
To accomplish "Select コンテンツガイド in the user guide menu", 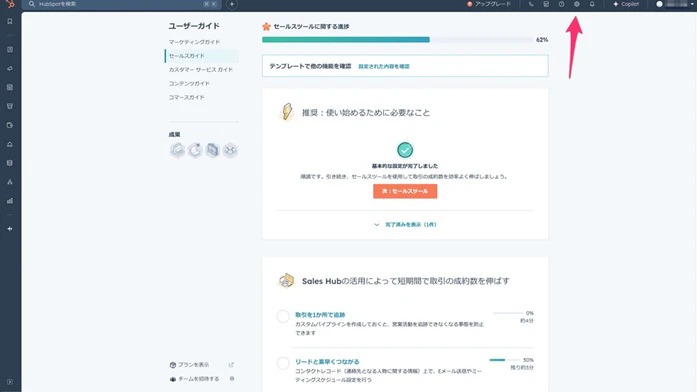I will coord(189,84).
